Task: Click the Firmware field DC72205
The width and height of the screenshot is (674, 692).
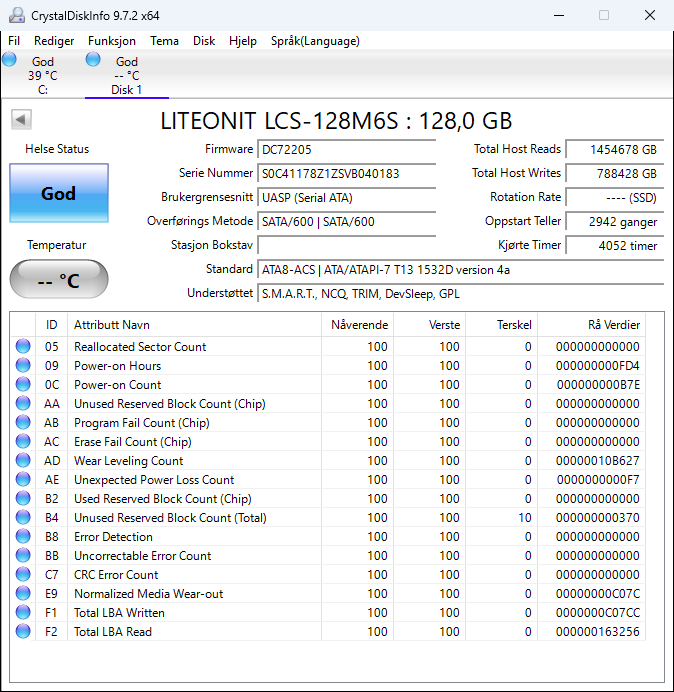Action: tap(346, 150)
